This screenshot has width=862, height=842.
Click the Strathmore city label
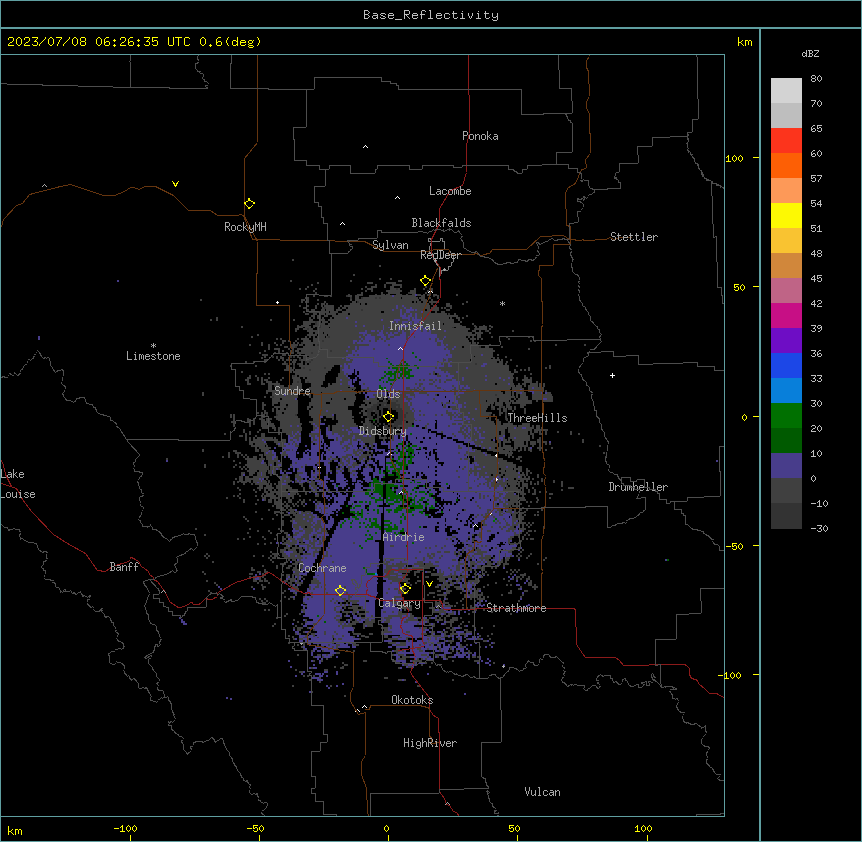point(516,608)
